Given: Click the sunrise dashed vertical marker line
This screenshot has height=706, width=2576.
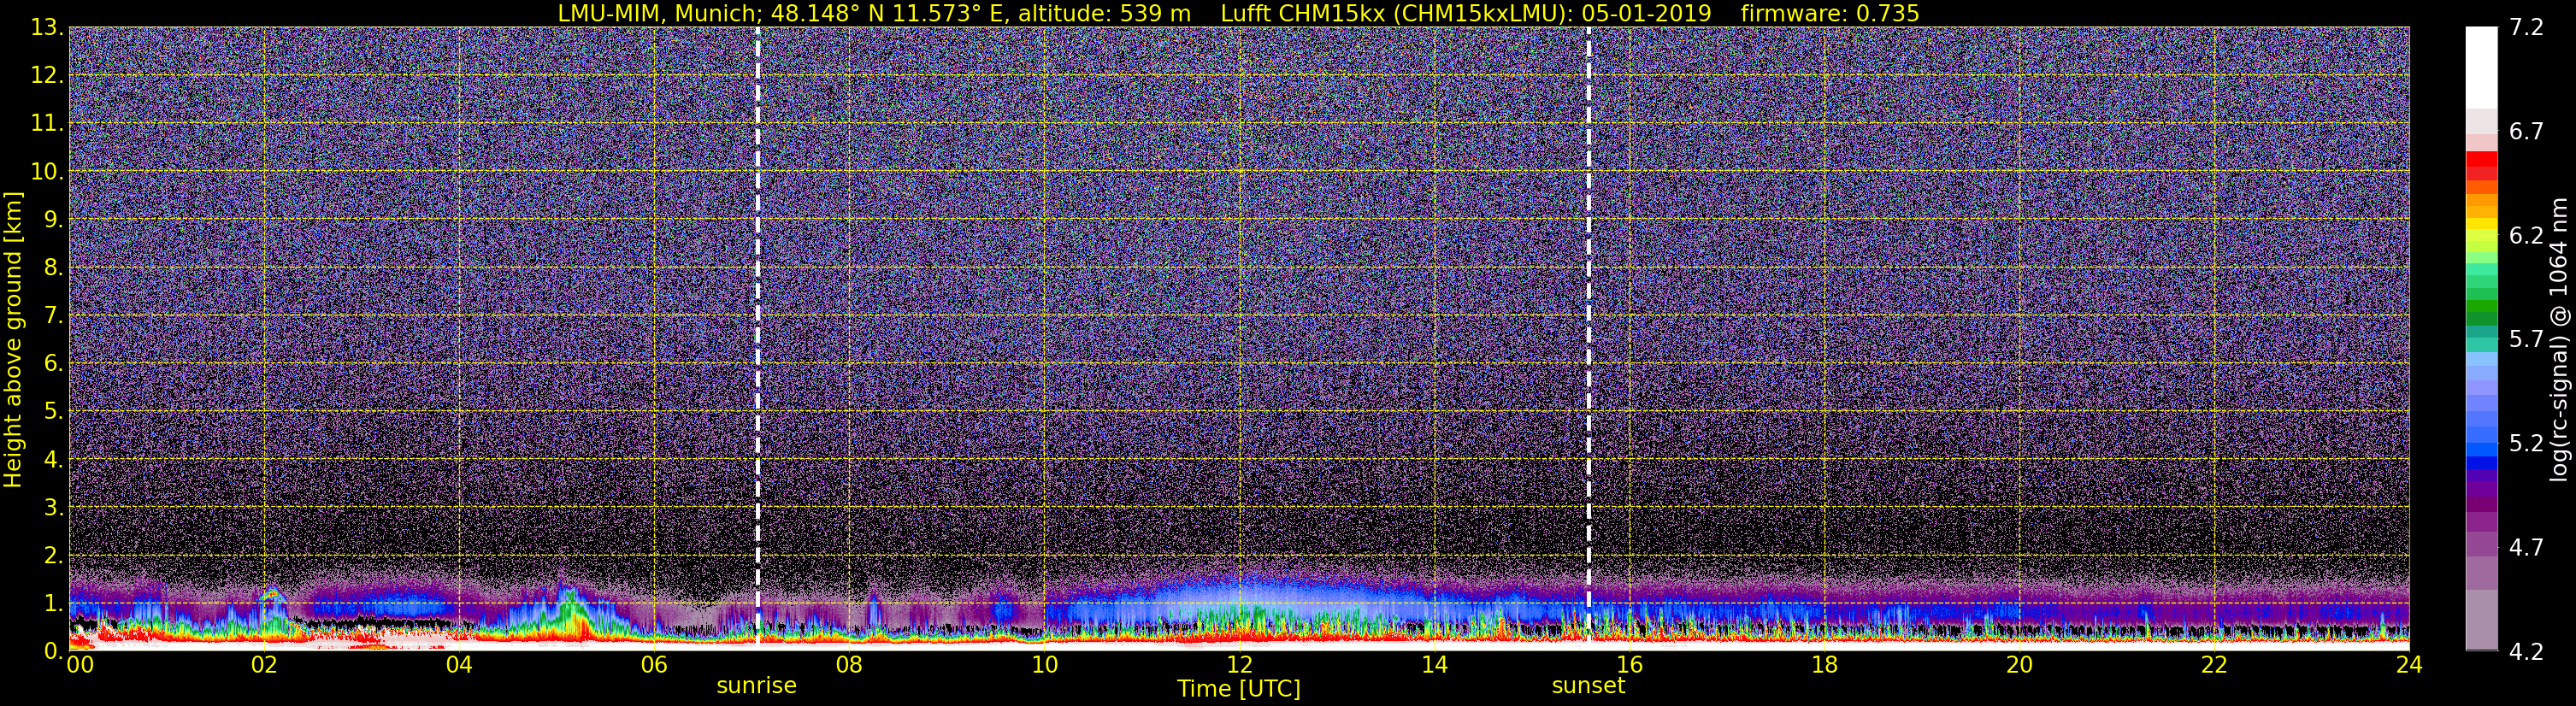Looking at the screenshot, I should [758, 338].
